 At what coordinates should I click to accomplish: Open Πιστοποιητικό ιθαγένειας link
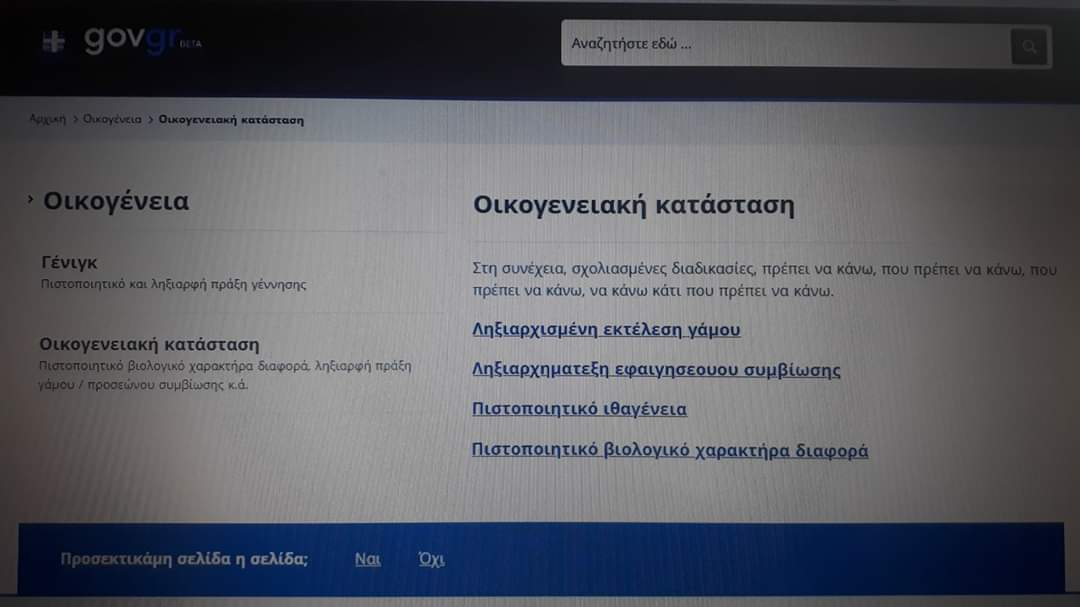[x=579, y=409]
